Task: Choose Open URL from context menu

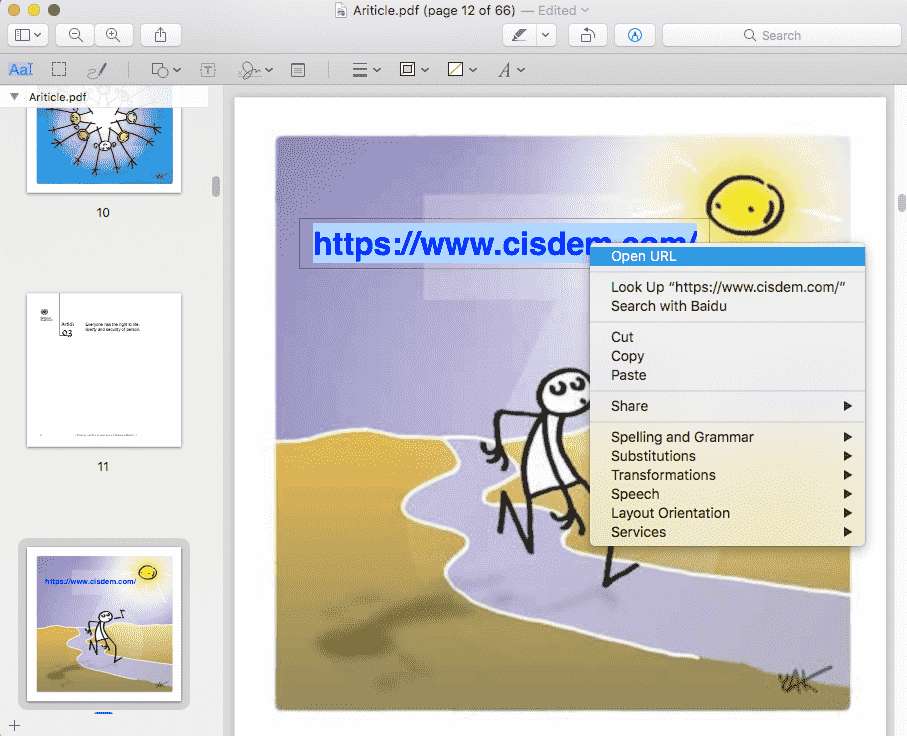Action: [x=727, y=256]
